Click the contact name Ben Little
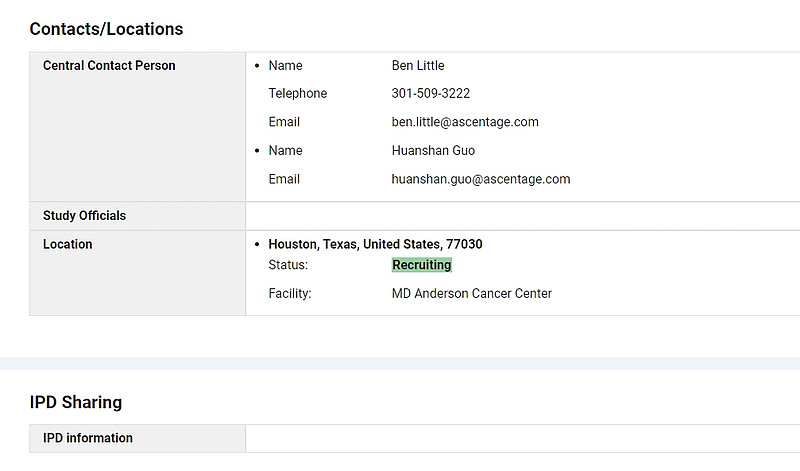 [418, 65]
